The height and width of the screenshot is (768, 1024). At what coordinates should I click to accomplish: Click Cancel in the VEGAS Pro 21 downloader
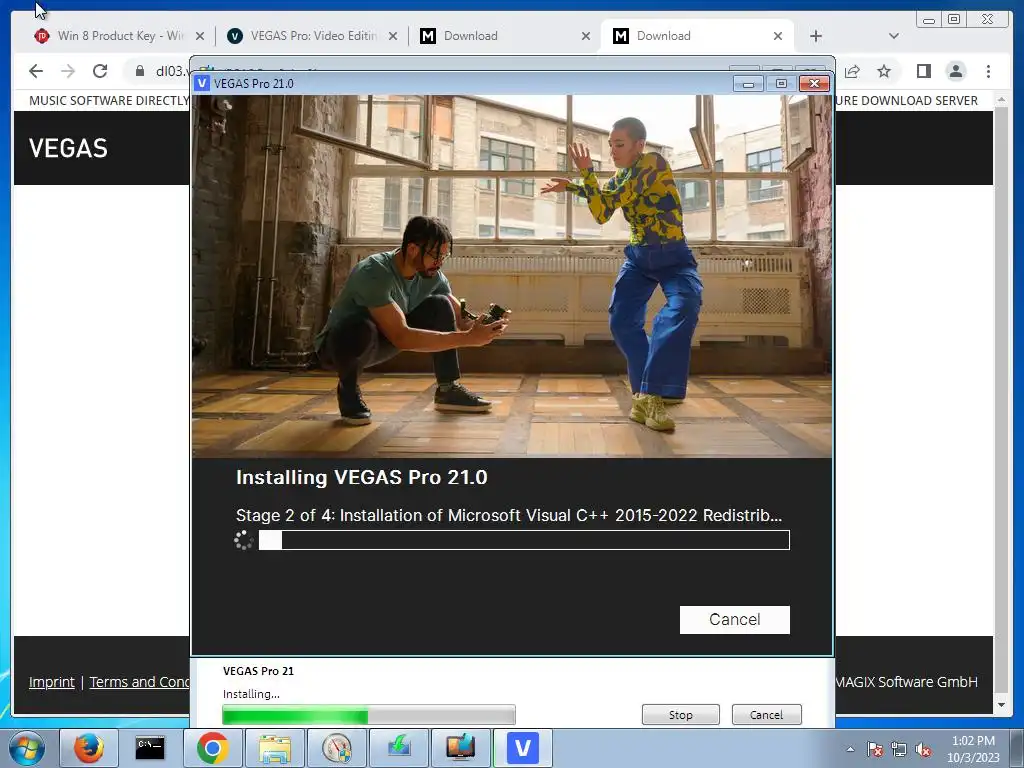click(766, 714)
